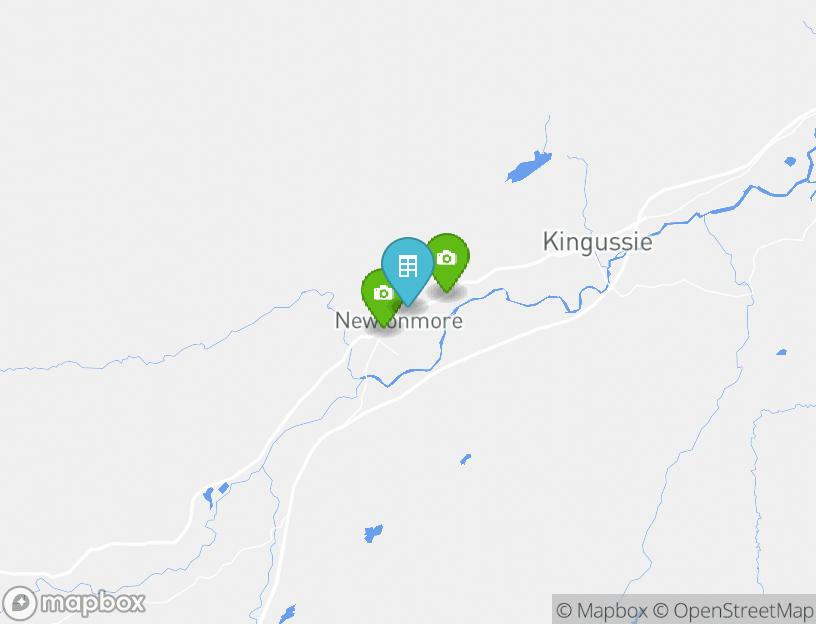Select the Newtonmore town label
Screen dimensions: 816x624
pyautogui.click(x=399, y=321)
